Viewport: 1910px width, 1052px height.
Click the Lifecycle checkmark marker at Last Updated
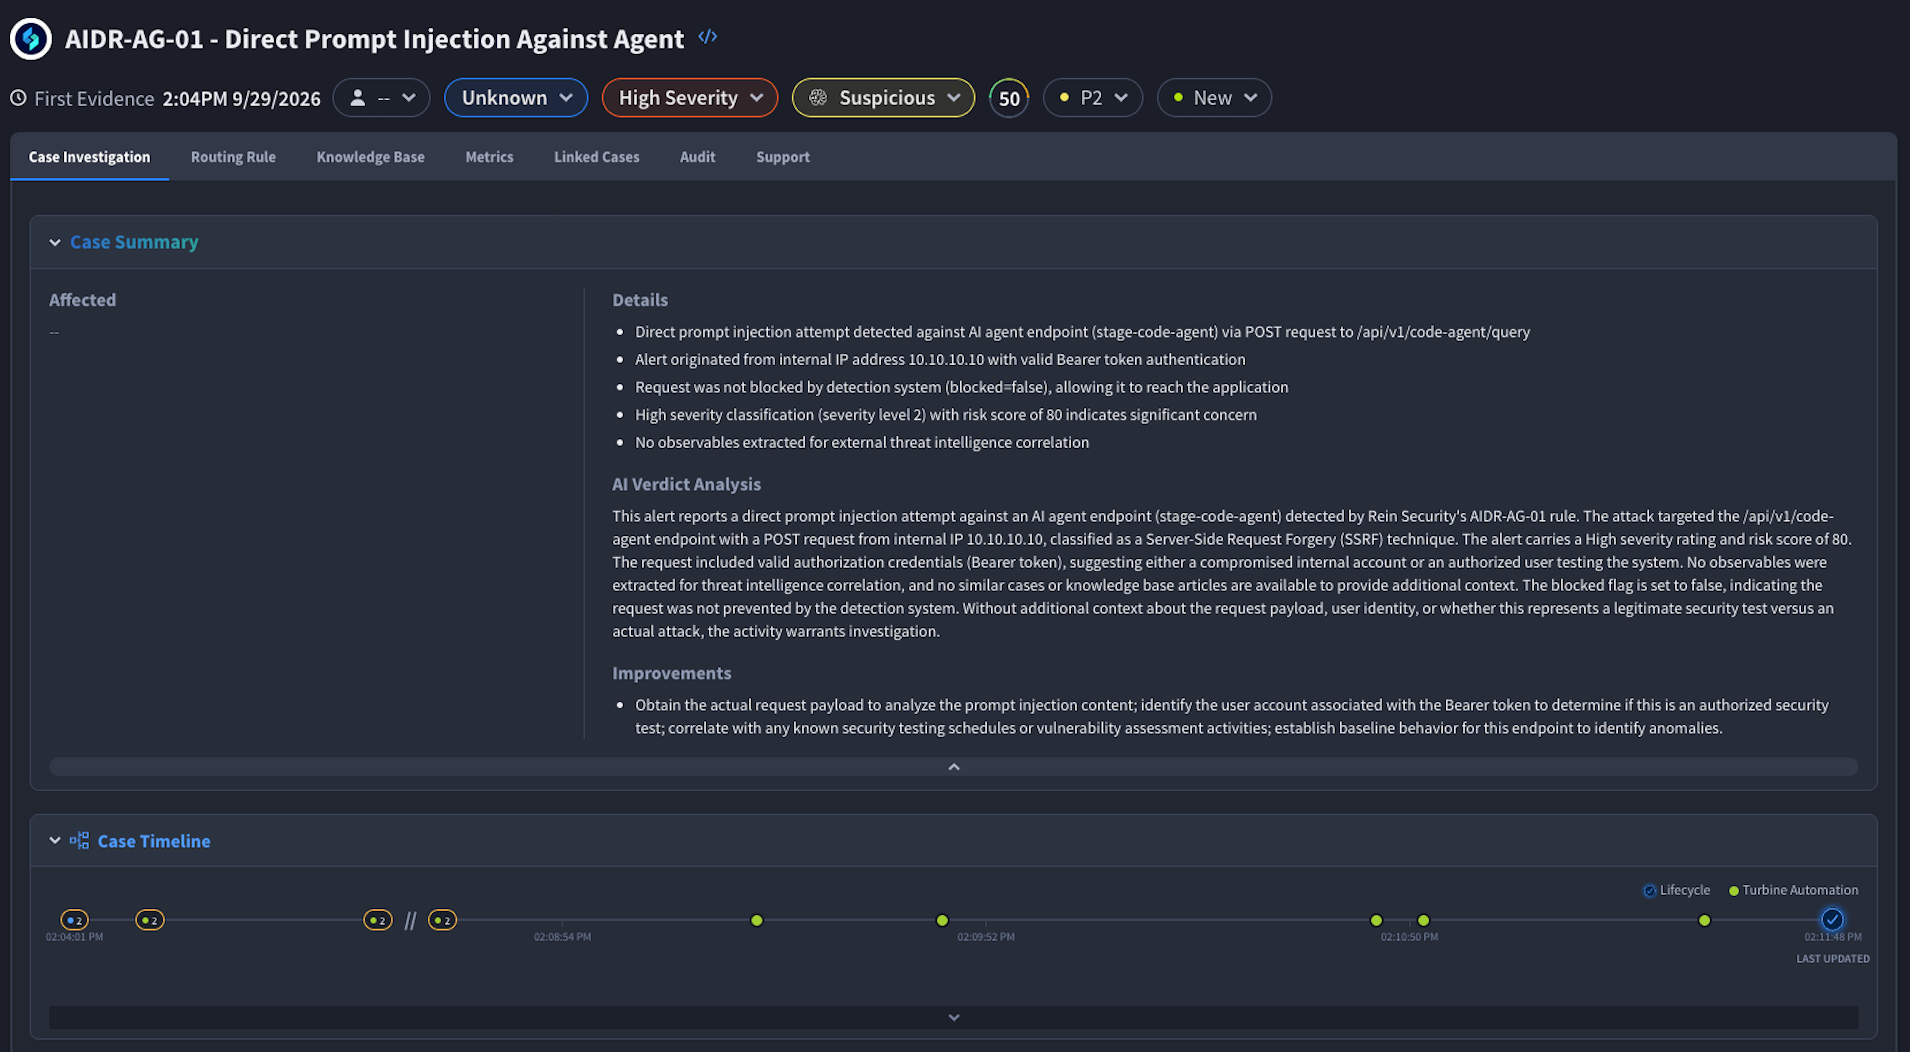pos(1832,919)
